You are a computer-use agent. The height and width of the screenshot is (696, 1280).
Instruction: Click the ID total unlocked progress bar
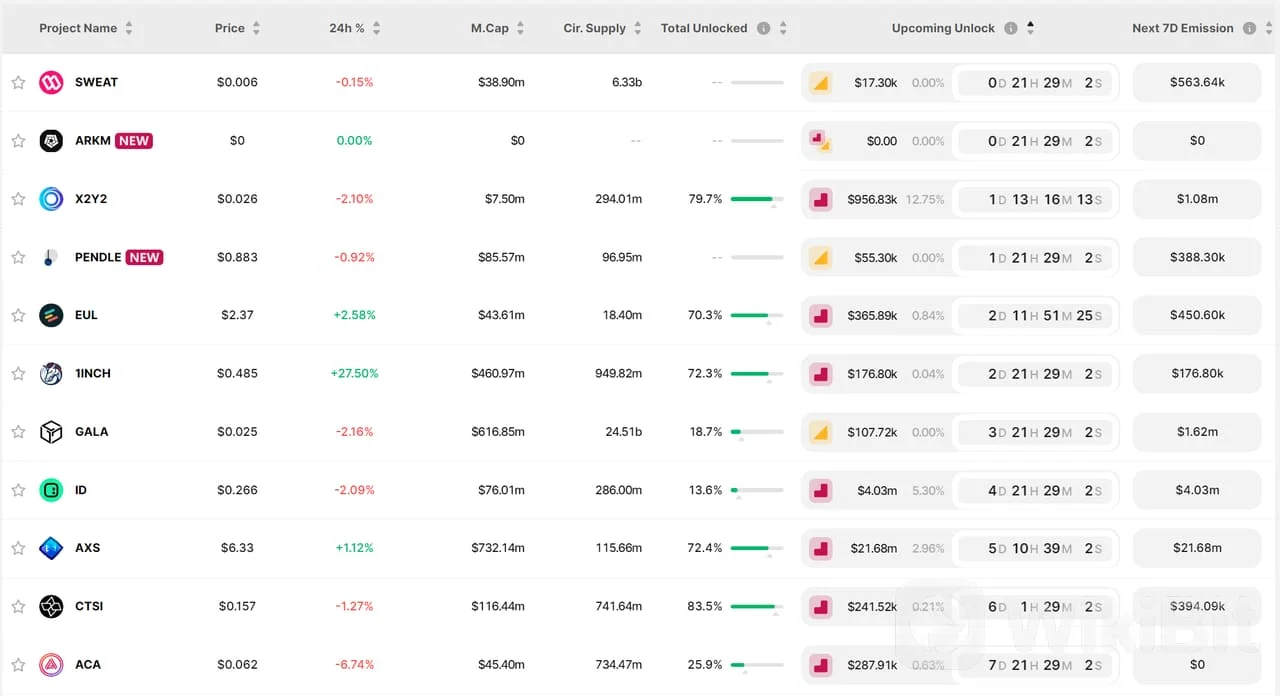757,490
